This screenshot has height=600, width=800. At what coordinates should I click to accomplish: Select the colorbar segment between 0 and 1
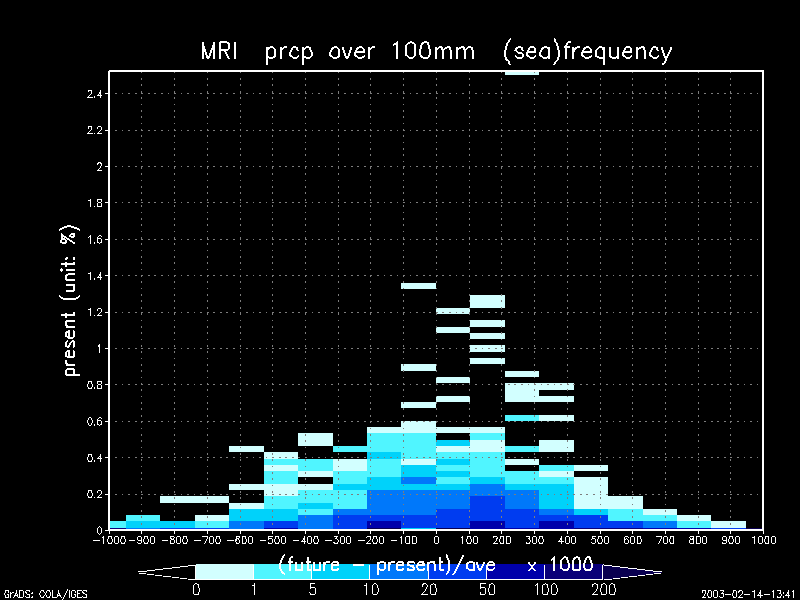224,571
